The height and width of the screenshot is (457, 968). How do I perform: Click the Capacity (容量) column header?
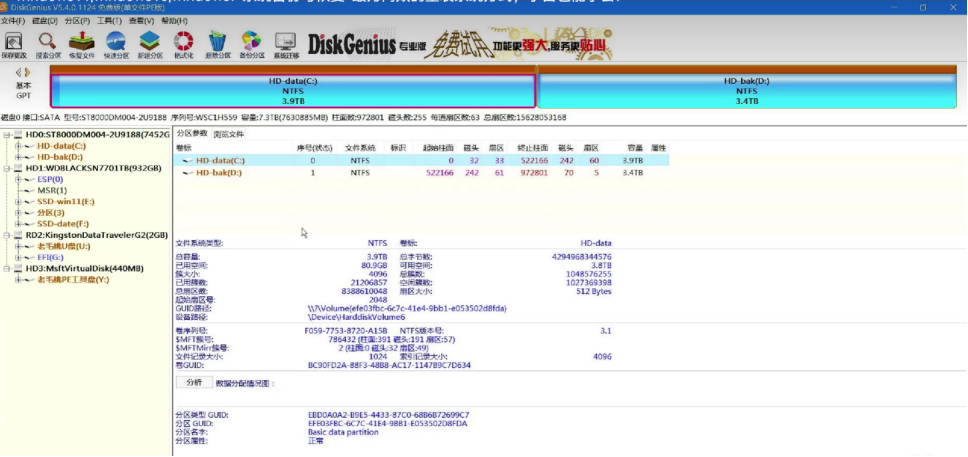tap(635, 148)
